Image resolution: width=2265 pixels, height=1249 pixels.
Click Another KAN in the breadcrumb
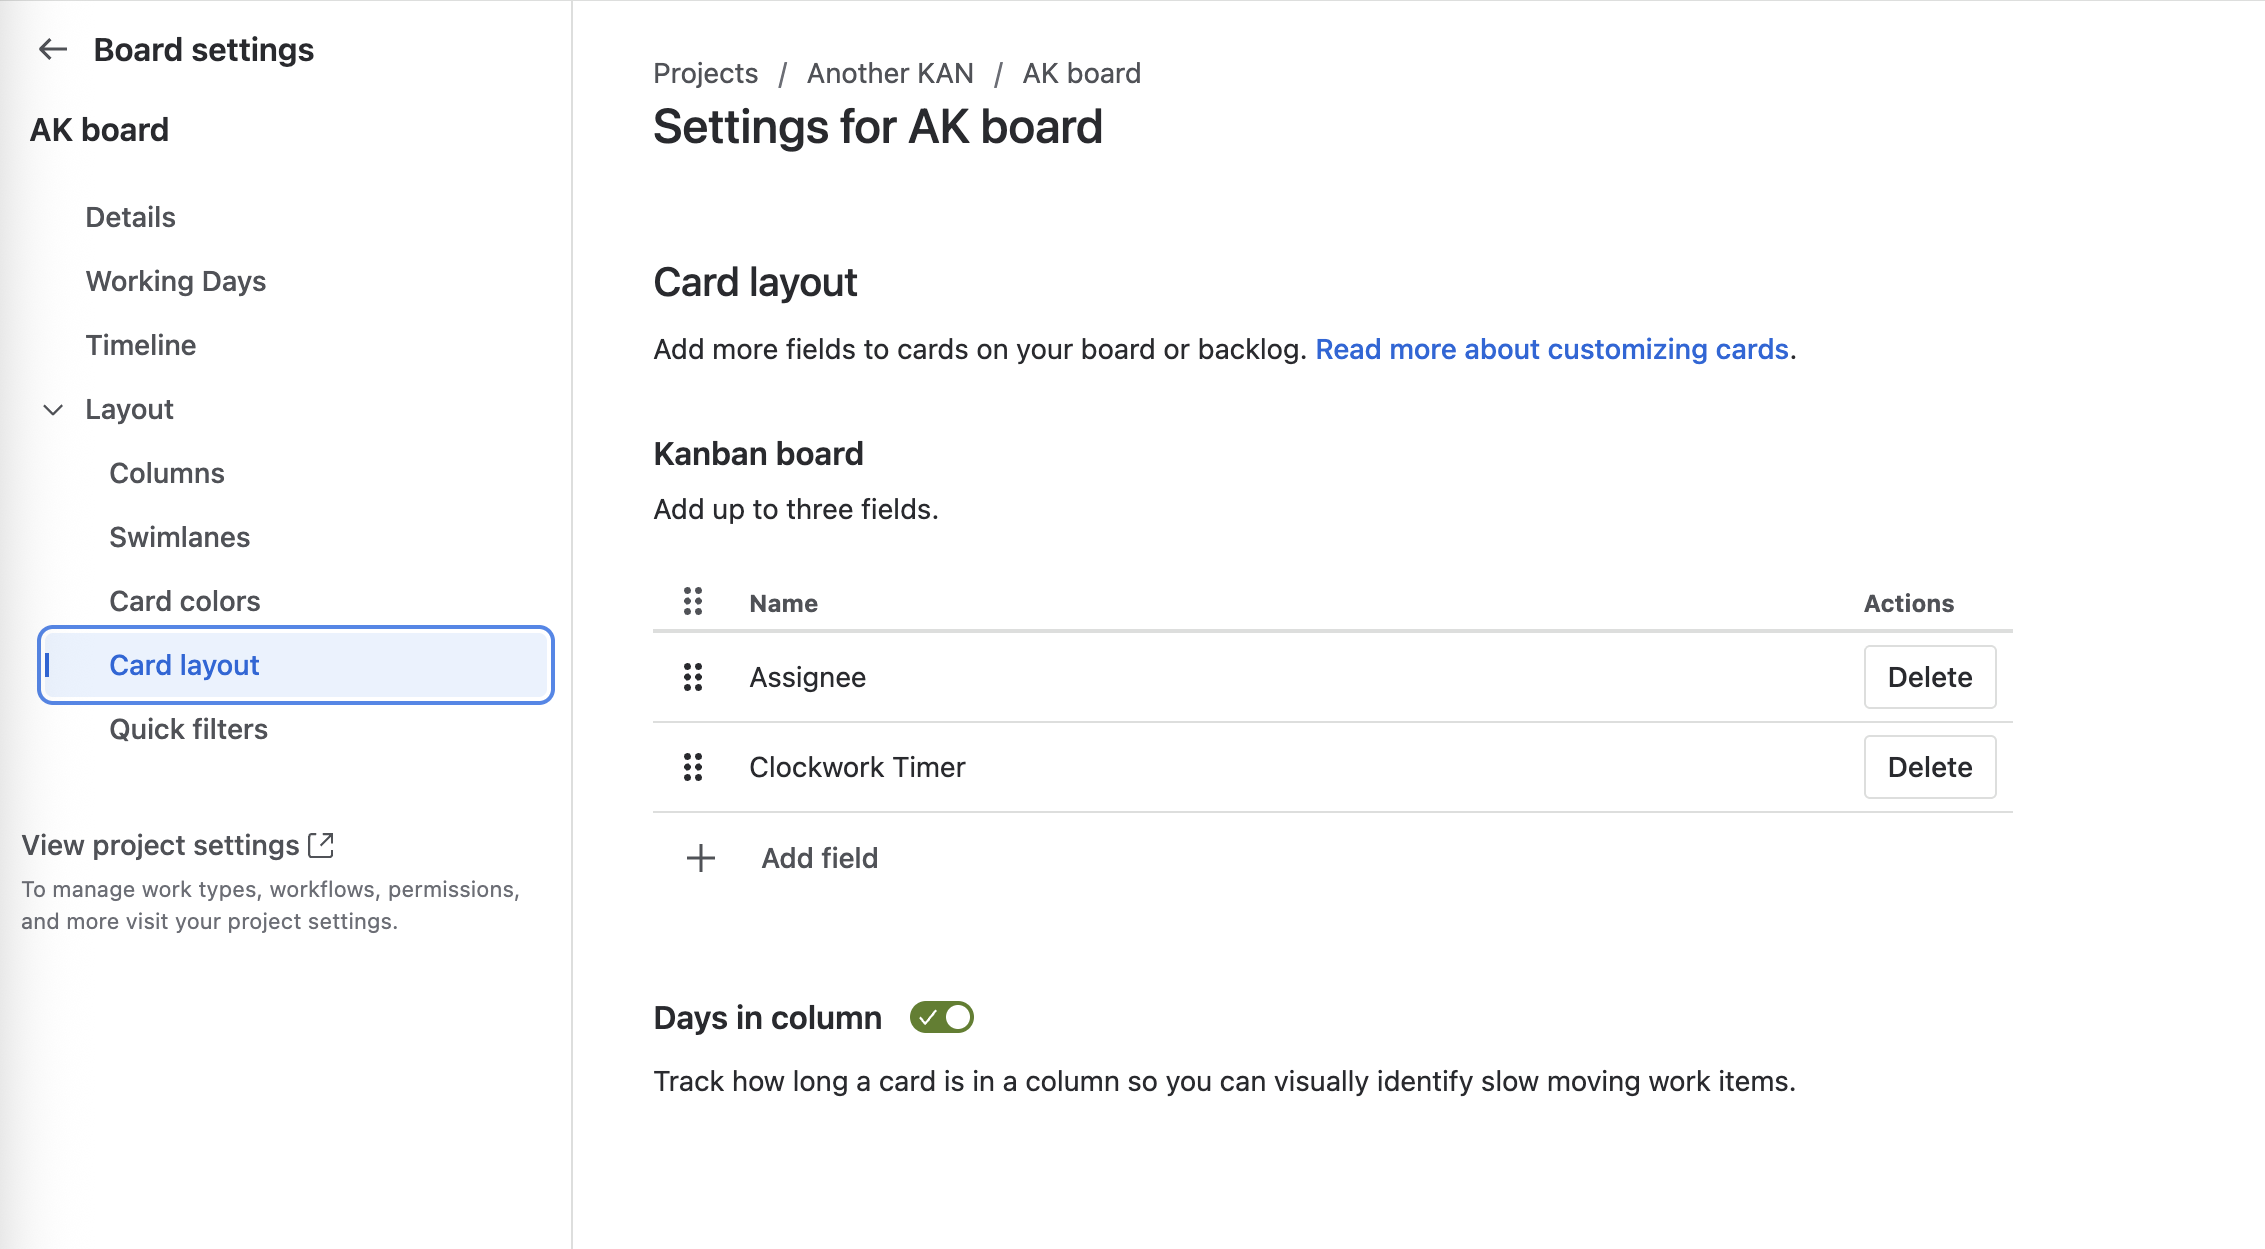click(x=890, y=73)
